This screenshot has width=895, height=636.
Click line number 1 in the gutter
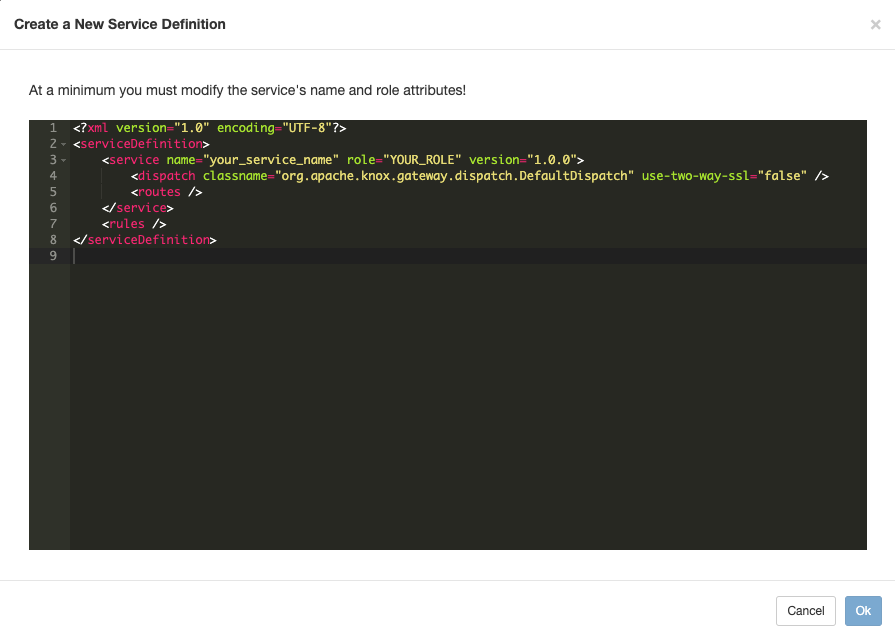tap(52, 128)
